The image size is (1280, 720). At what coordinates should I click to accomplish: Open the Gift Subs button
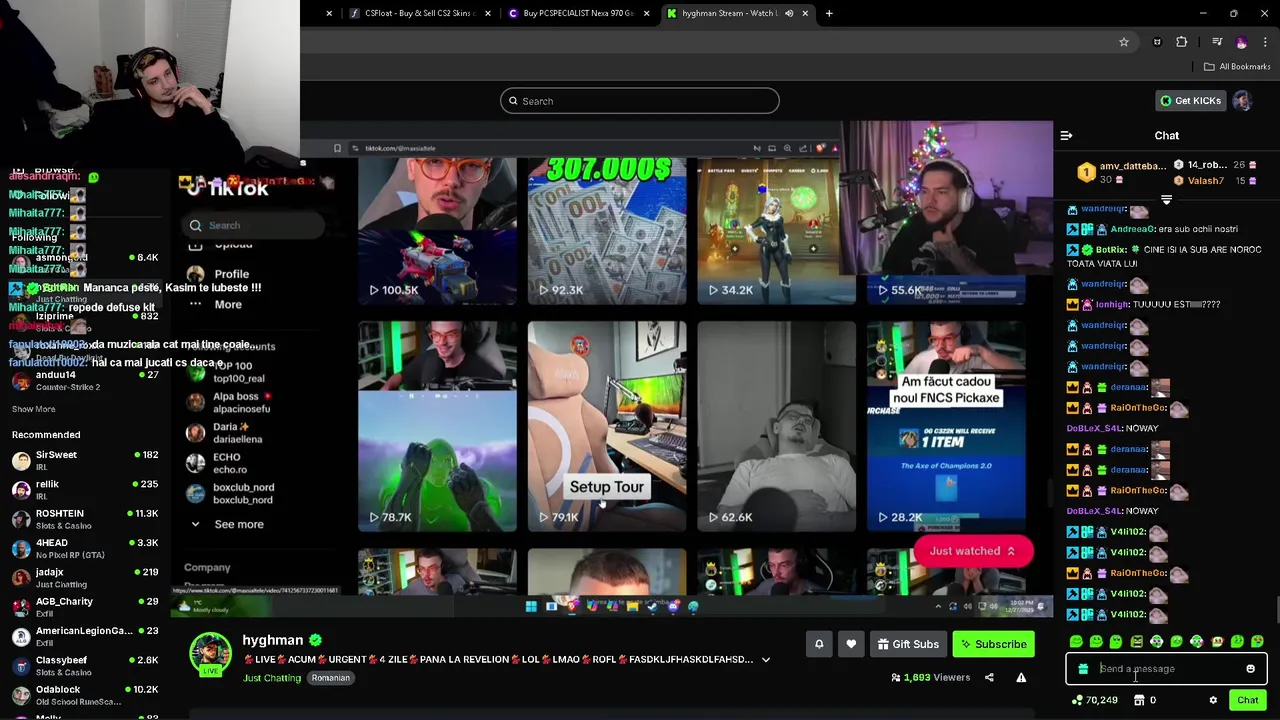(x=908, y=644)
